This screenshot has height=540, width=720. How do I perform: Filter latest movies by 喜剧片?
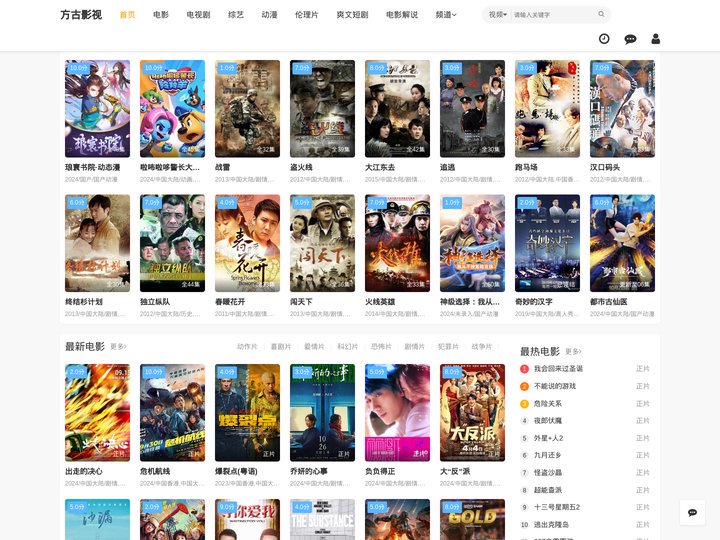coord(281,347)
